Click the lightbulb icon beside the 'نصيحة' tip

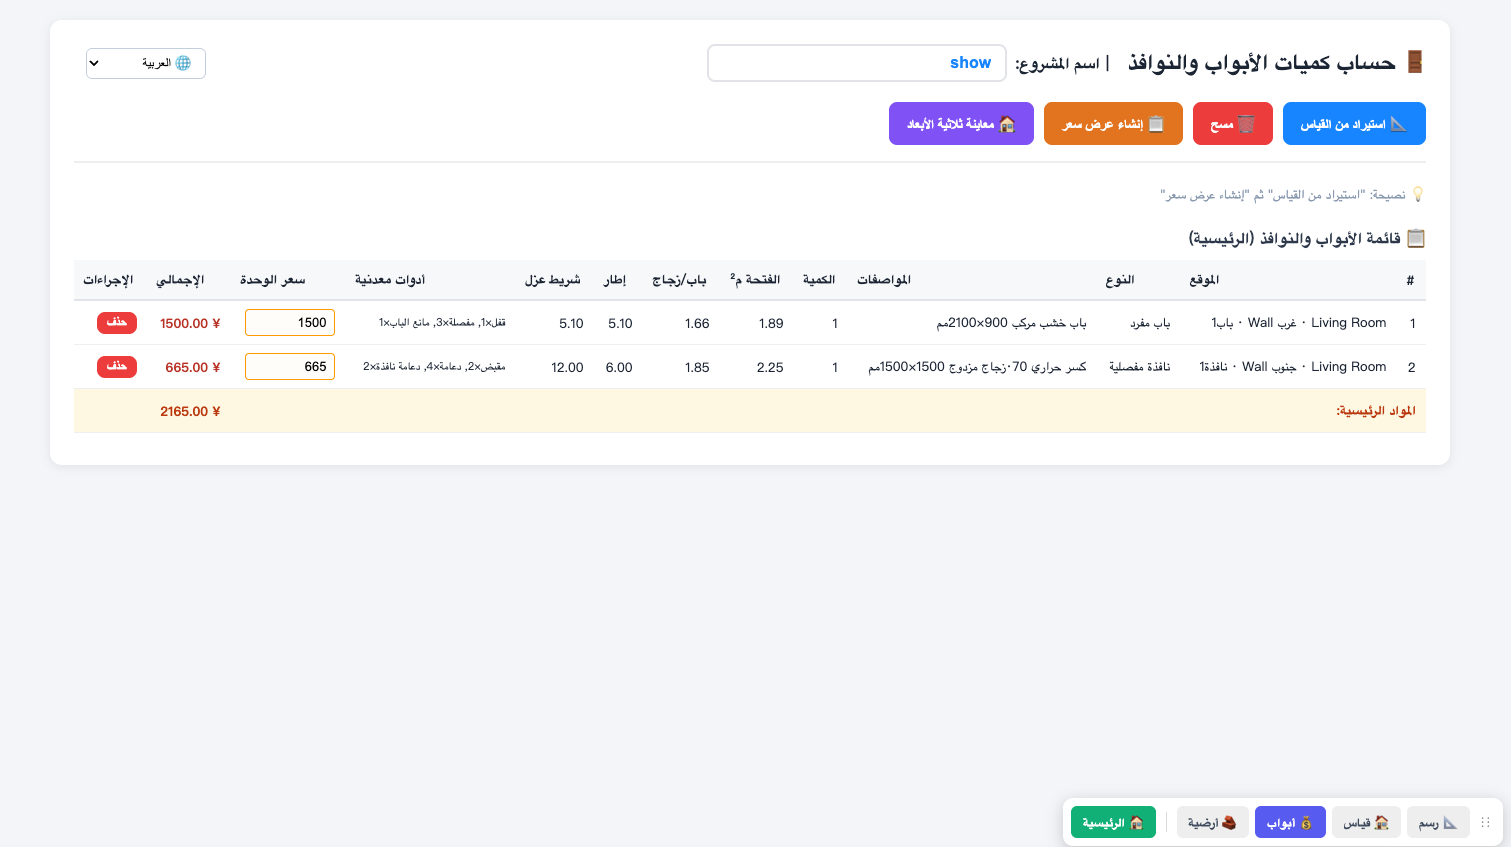click(1418, 194)
